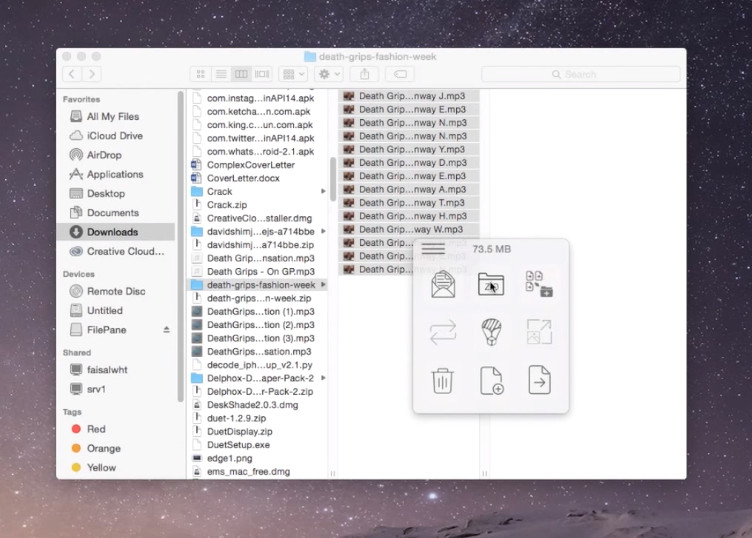Go back with the Finder back arrow
Image resolution: width=752 pixels, height=538 pixels.
point(72,74)
